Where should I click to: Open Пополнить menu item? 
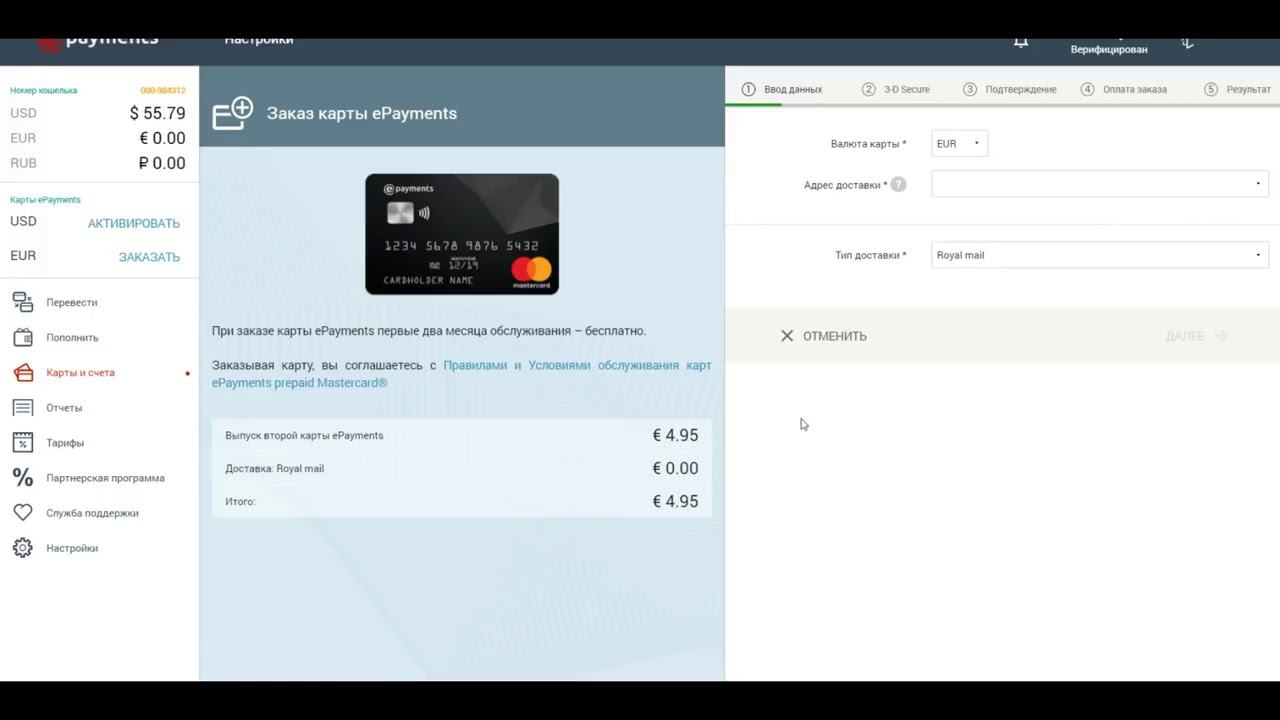72,337
